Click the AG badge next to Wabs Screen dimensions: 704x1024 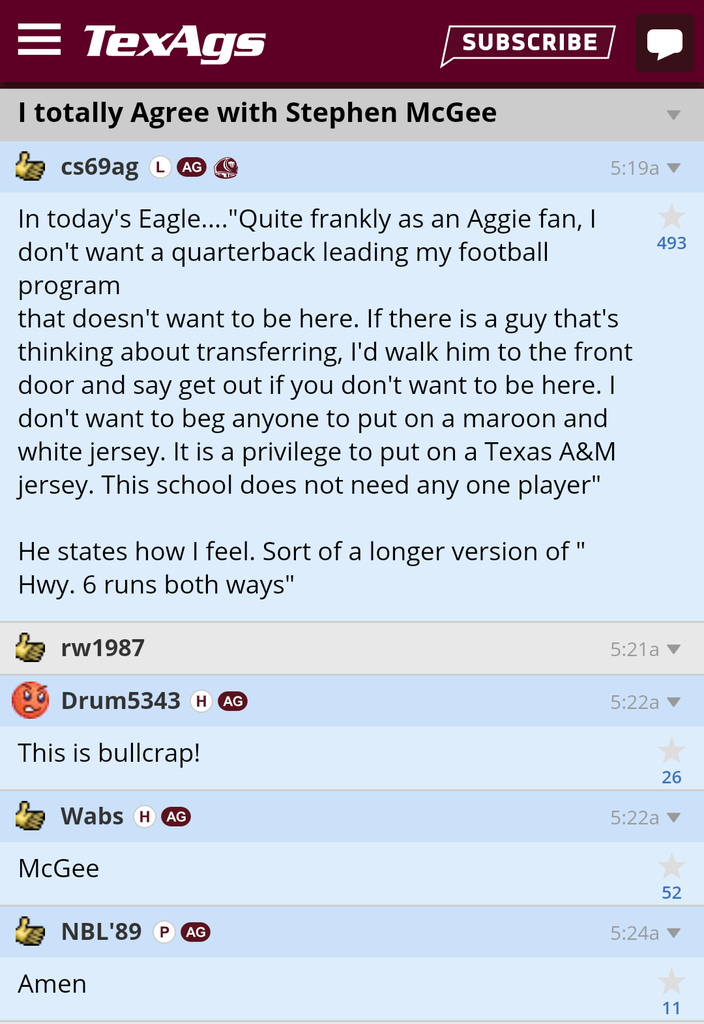(176, 817)
